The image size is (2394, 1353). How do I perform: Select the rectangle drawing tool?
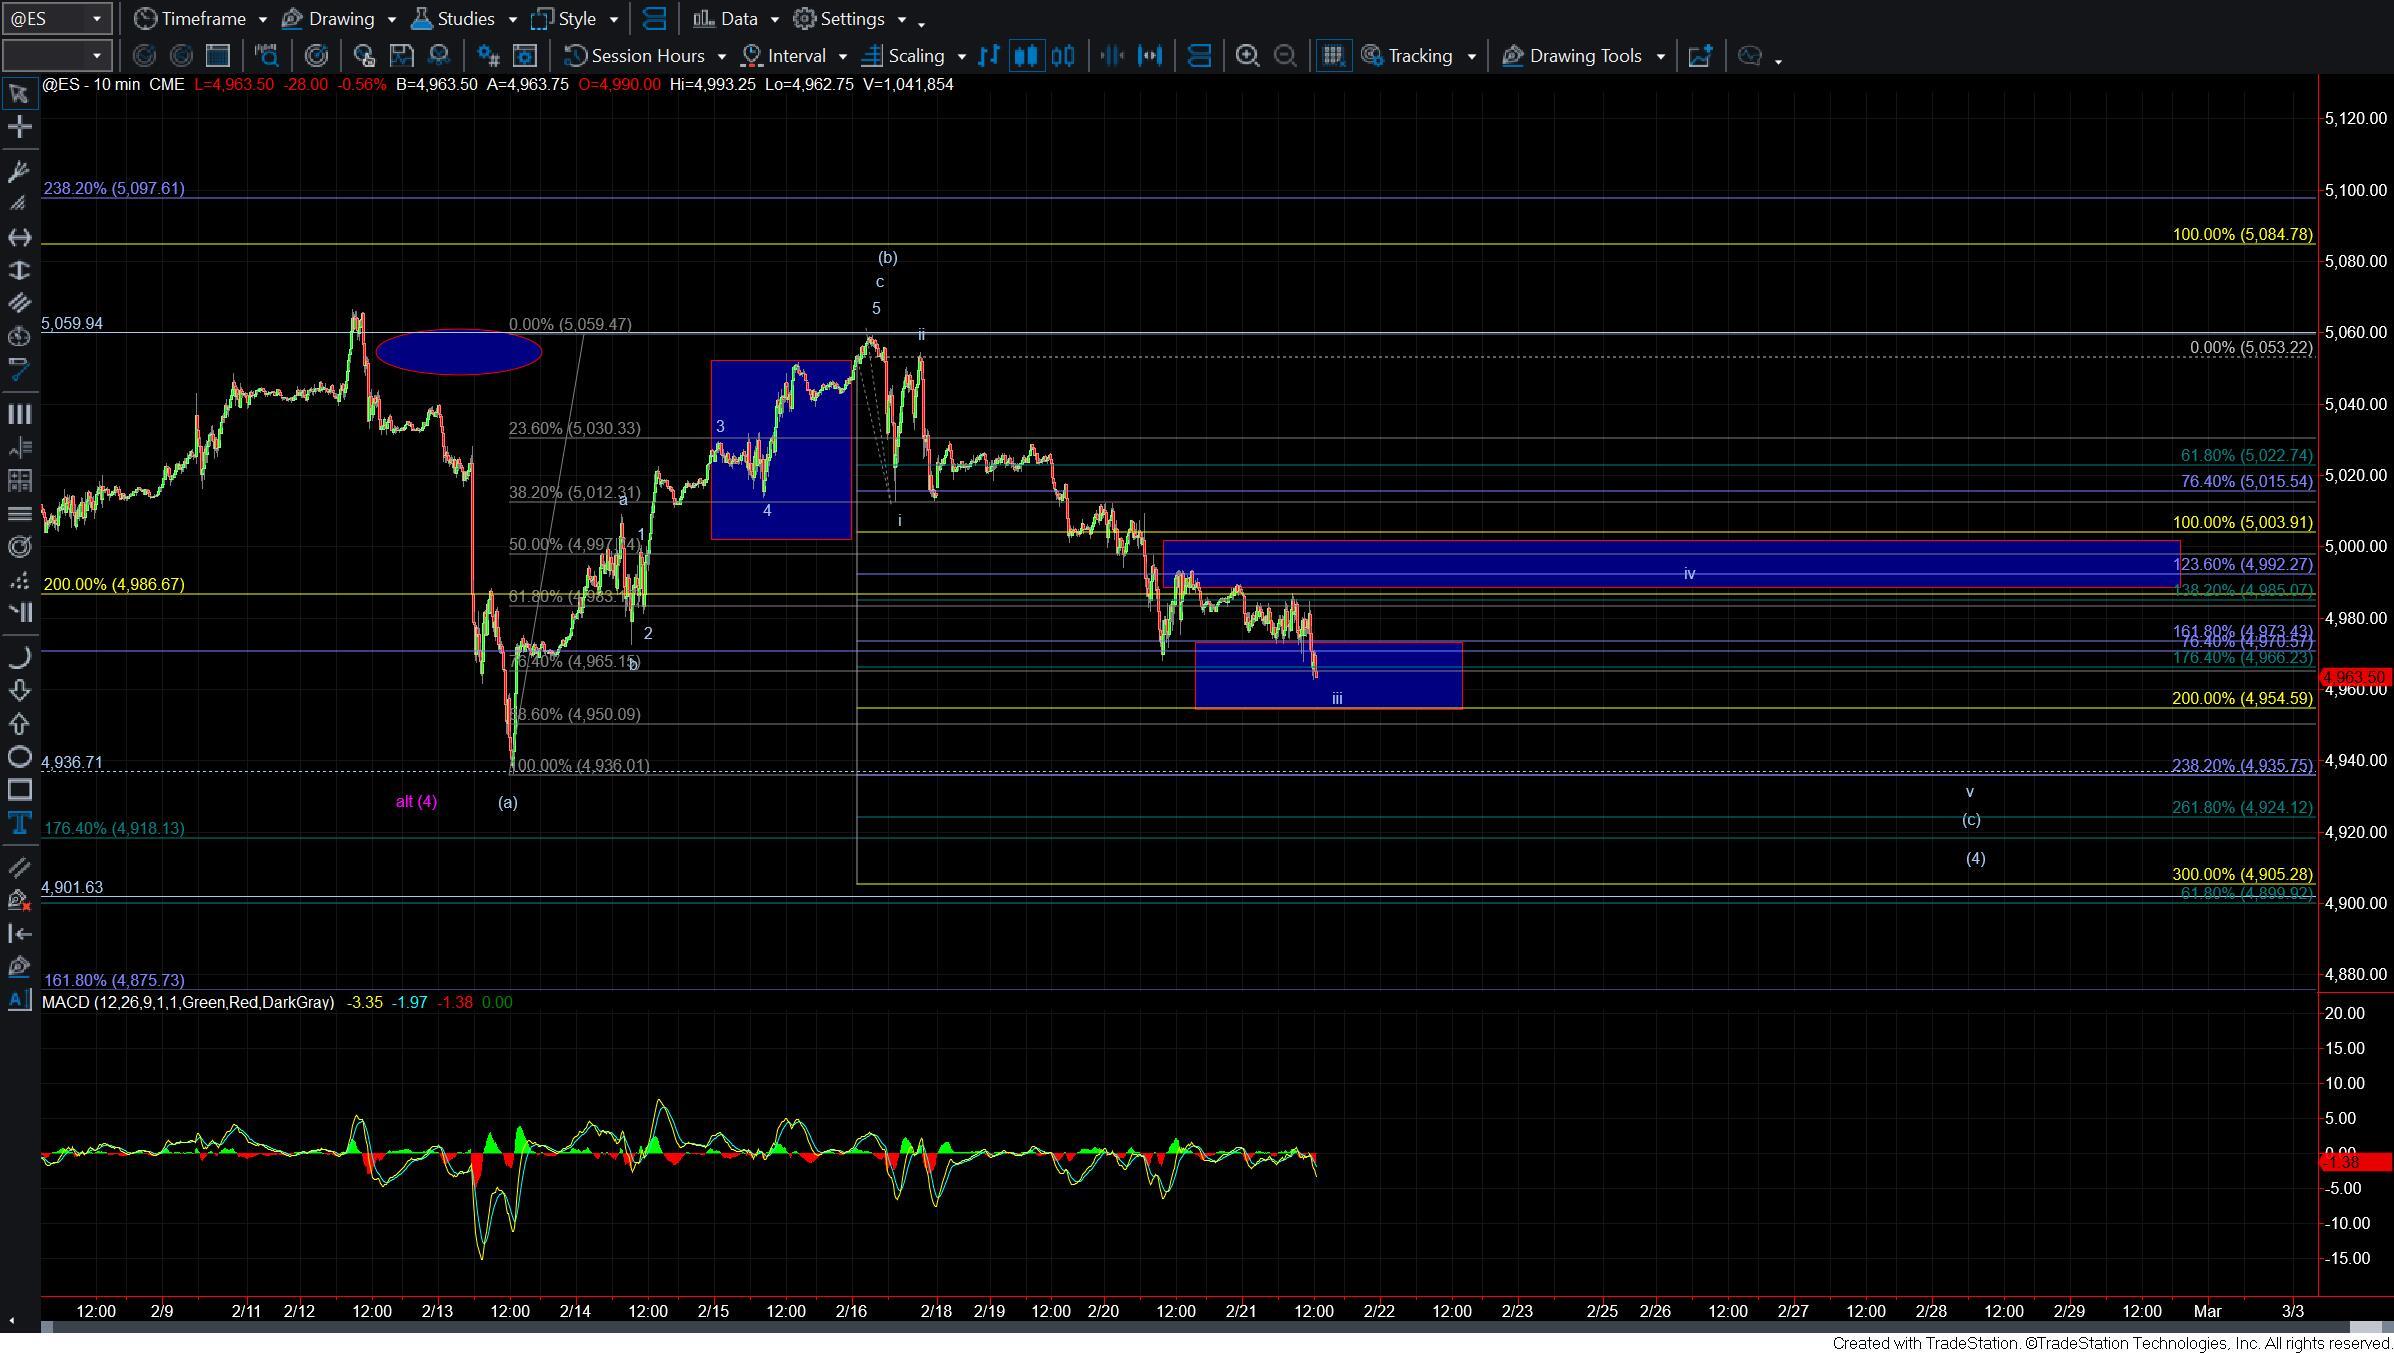pos(18,790)
